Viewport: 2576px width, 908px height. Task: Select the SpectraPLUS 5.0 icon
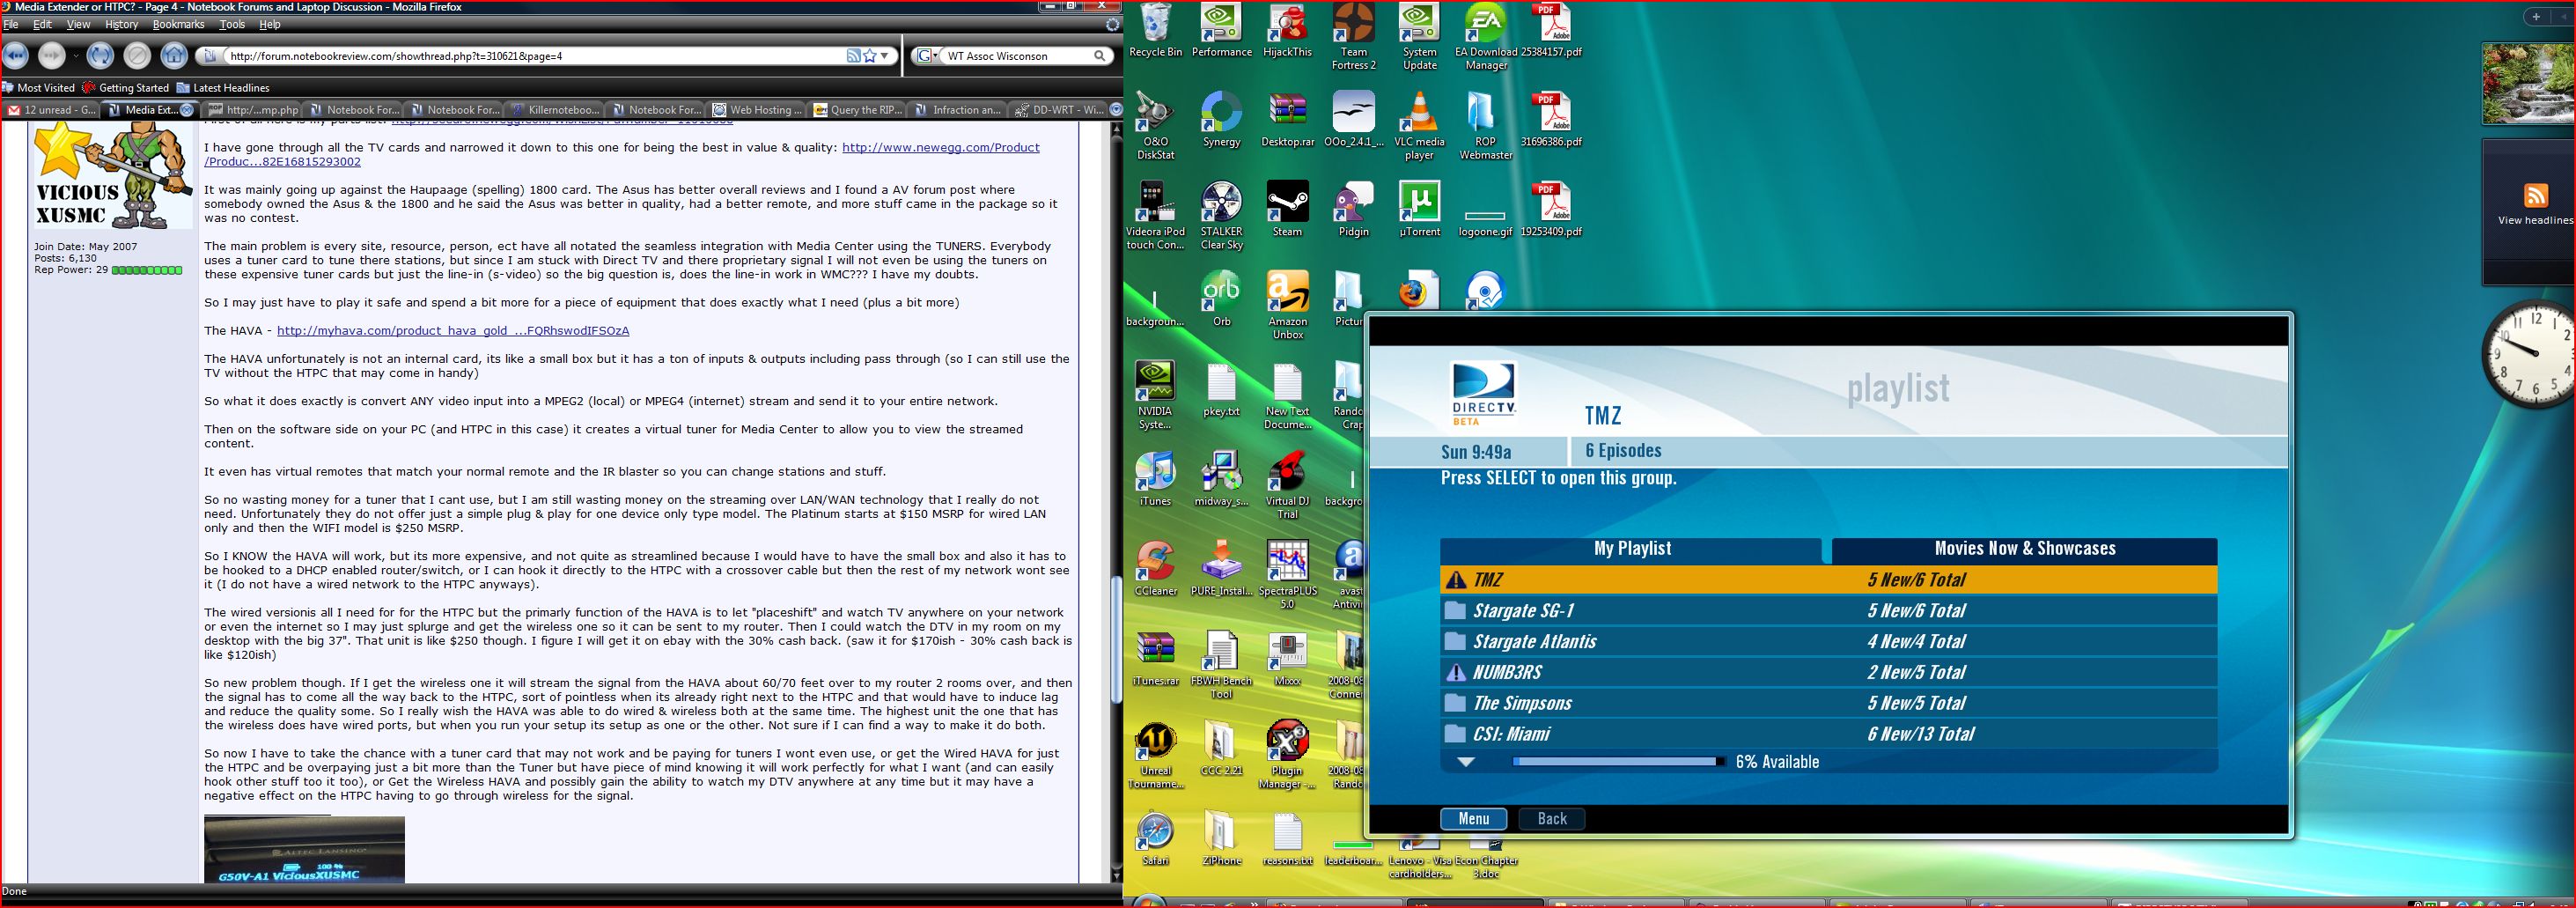tap(1287, 575)
